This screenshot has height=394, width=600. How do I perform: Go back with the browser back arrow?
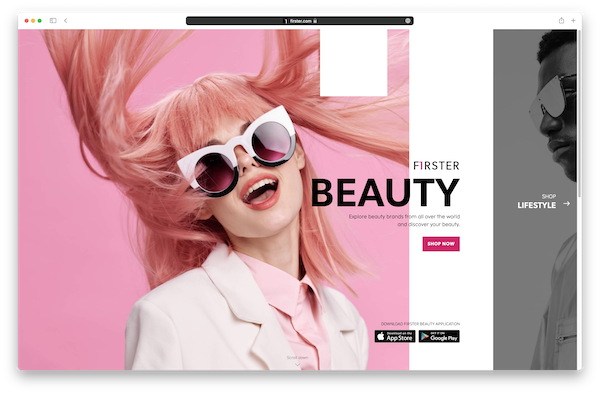coord(66,21)
